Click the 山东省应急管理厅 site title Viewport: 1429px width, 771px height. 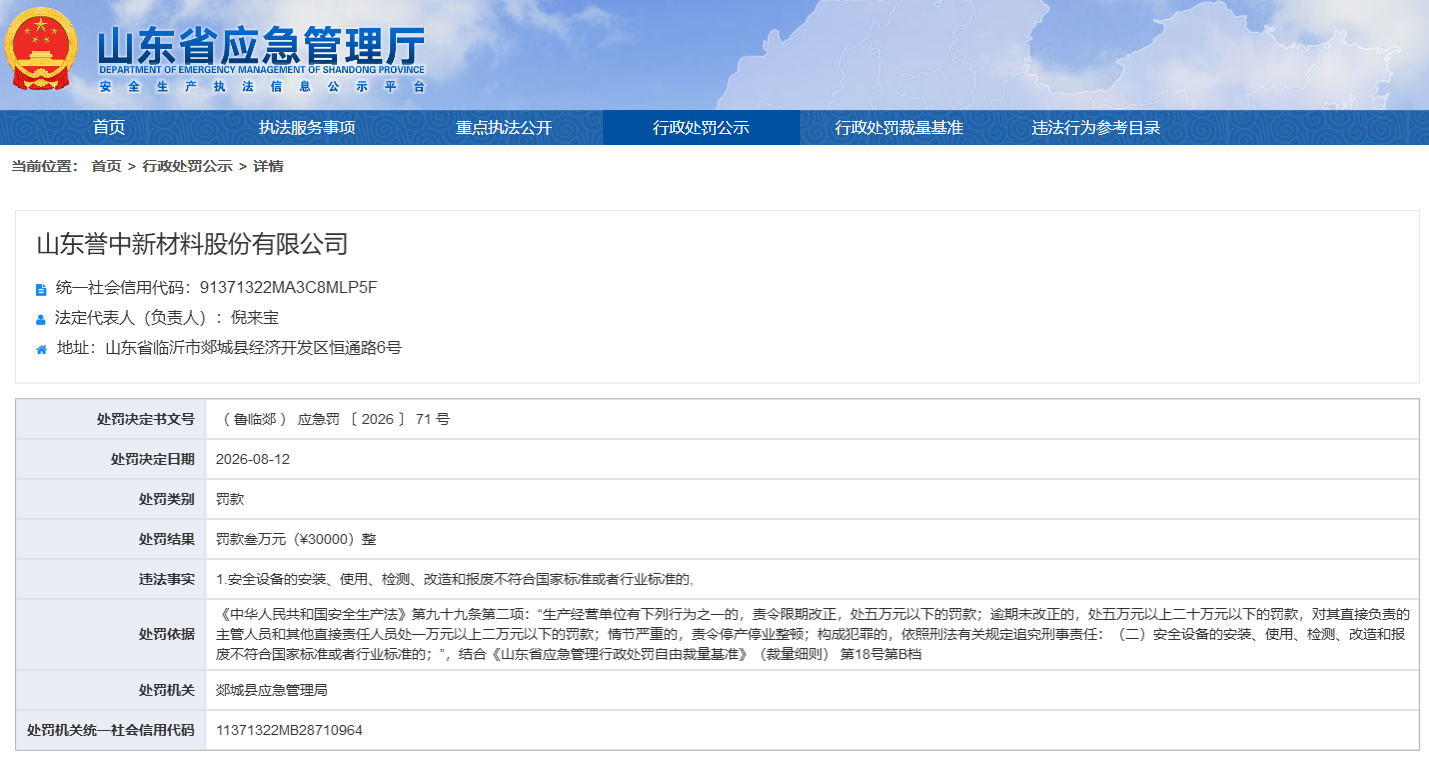pyautogui.click(x=261, y=45)
